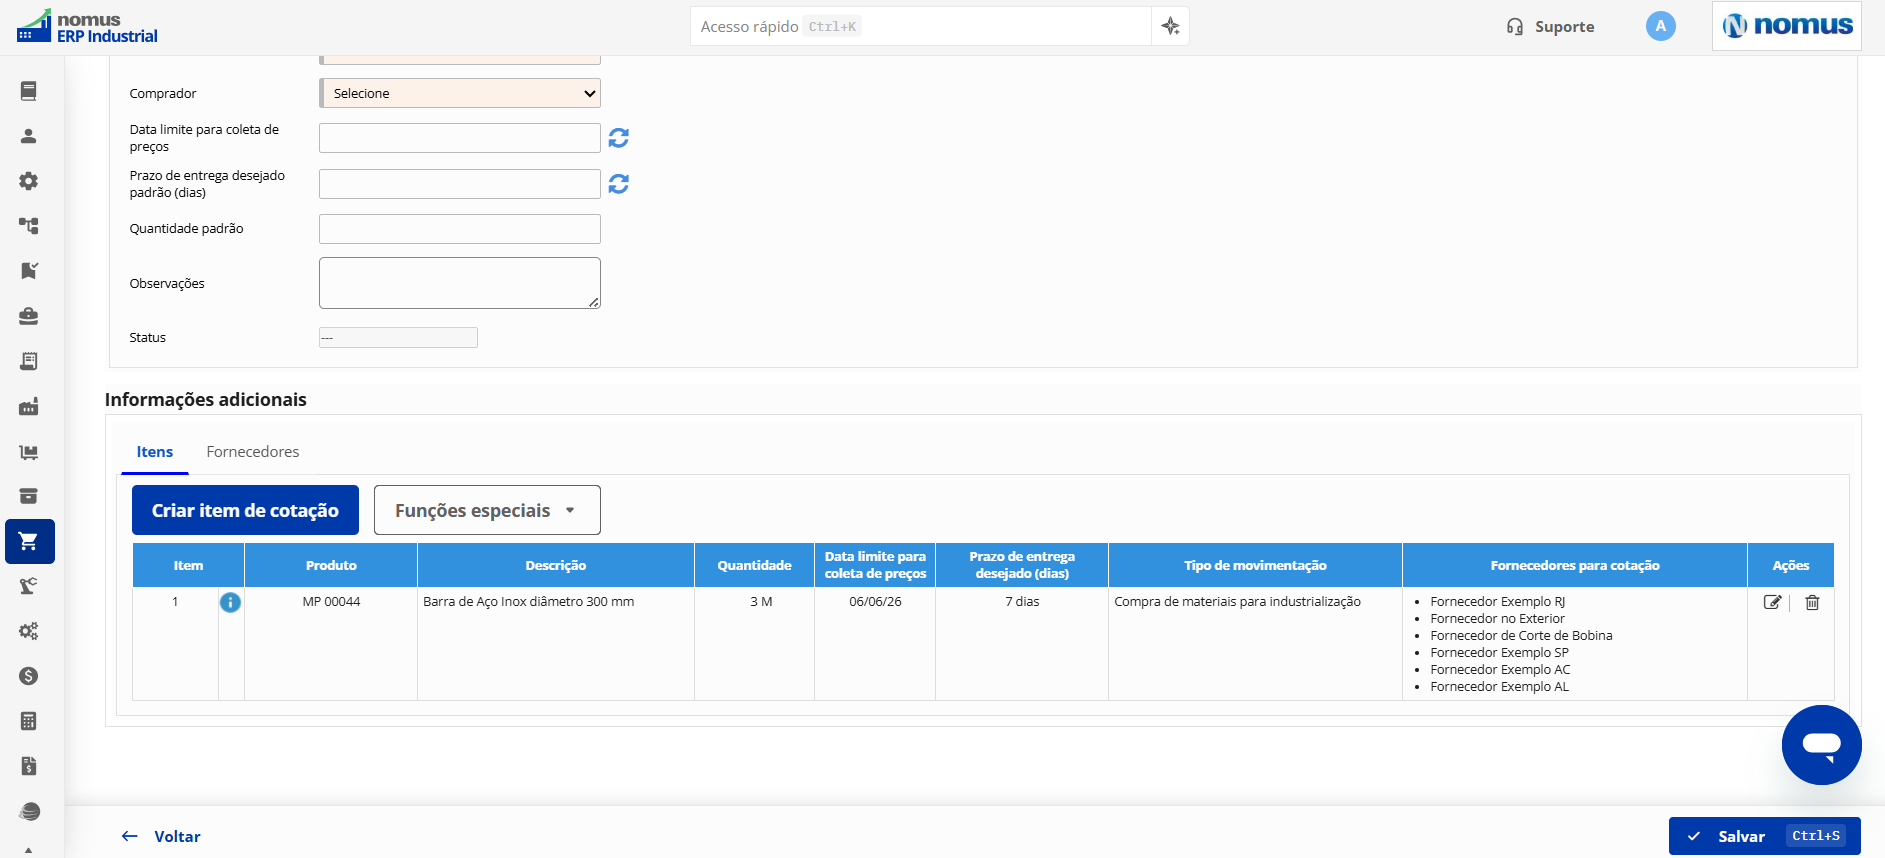
Task: Delete item 1 using the trash icon
Action: click(x=1812, y=602)
